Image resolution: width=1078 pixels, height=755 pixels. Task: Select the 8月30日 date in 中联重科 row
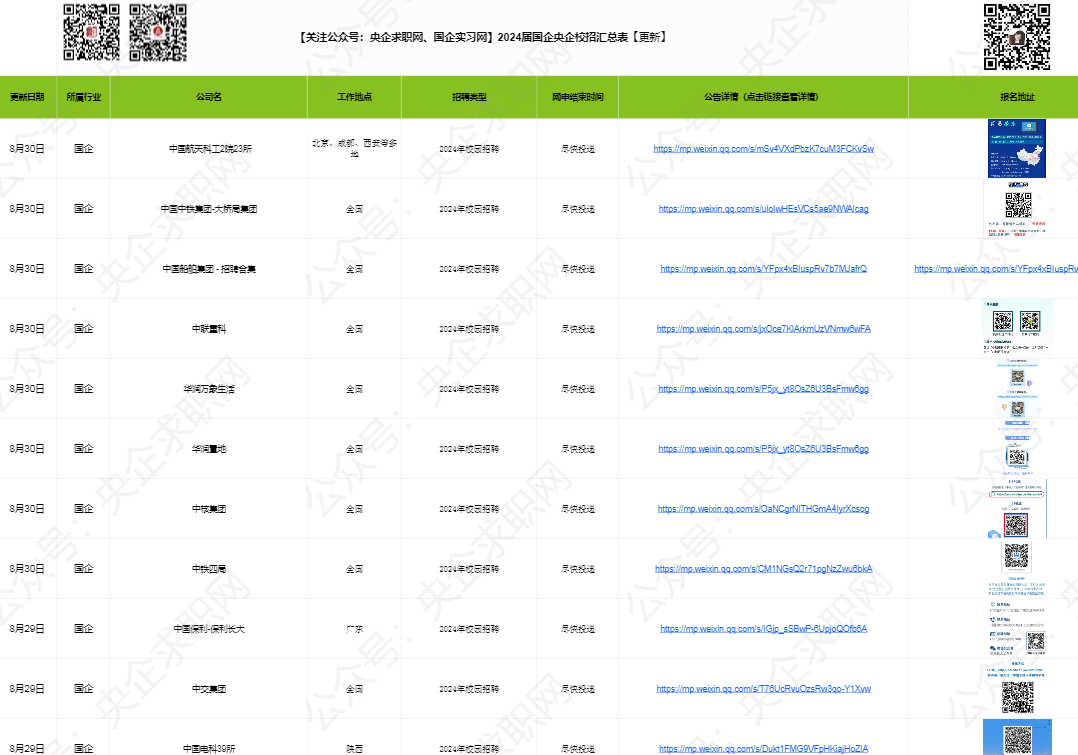coord(28,329)
